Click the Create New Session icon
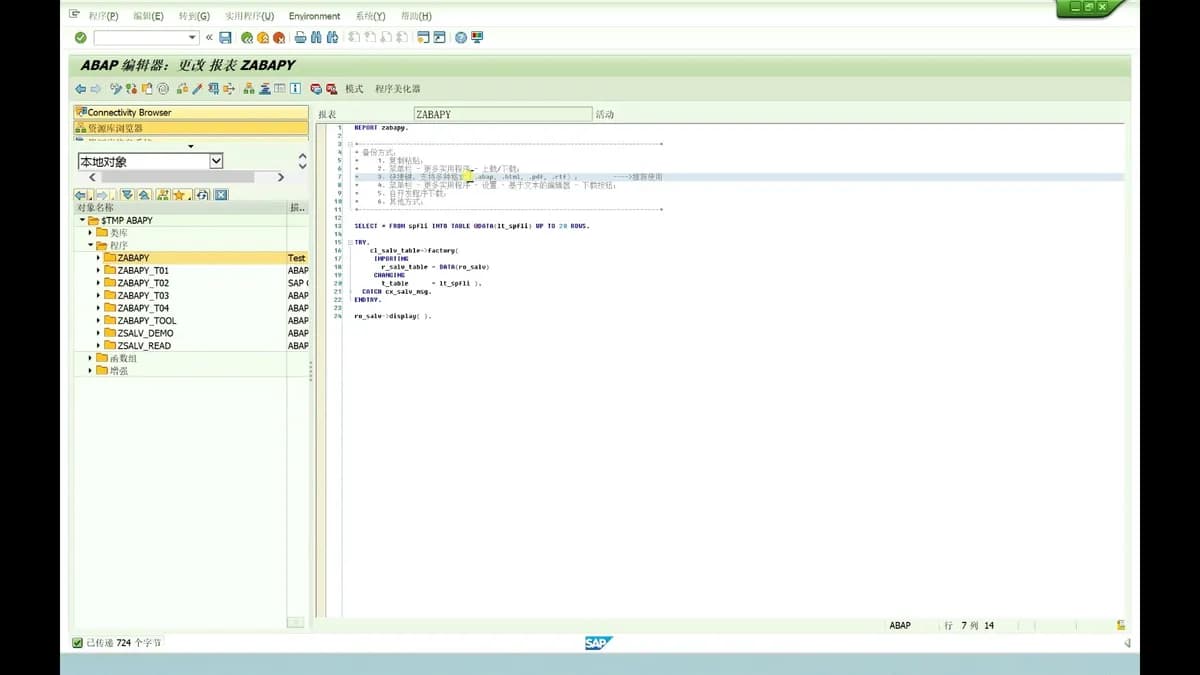1200x675 pixels. point(423,37)
